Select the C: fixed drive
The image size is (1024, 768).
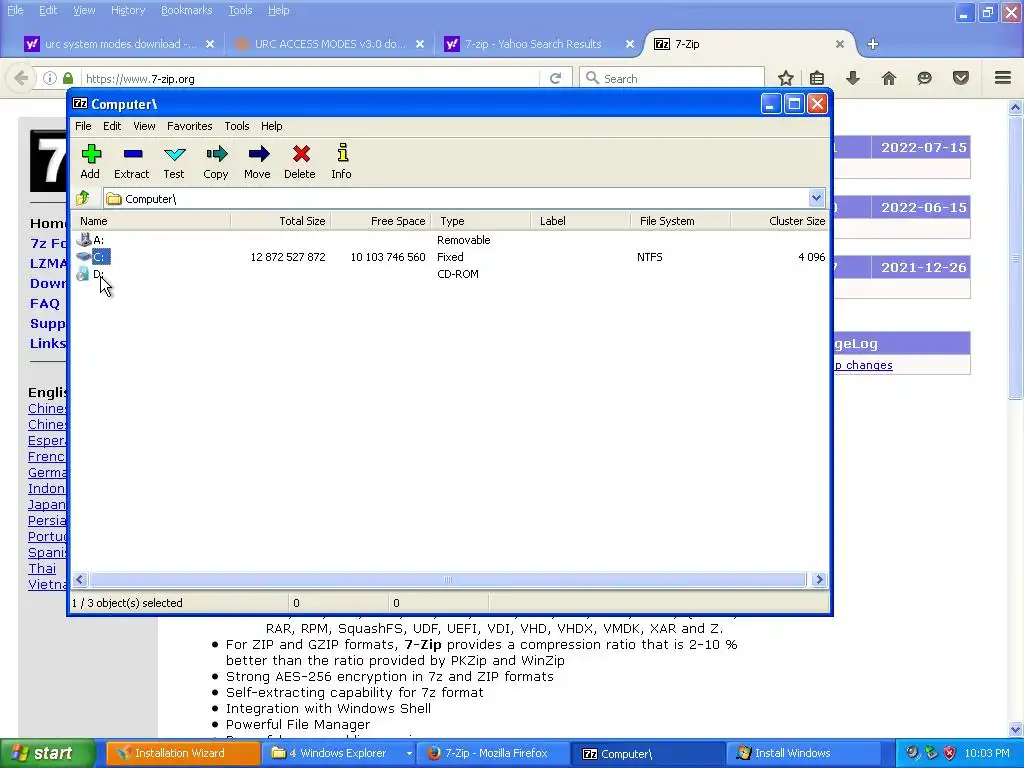pos(93,257)
